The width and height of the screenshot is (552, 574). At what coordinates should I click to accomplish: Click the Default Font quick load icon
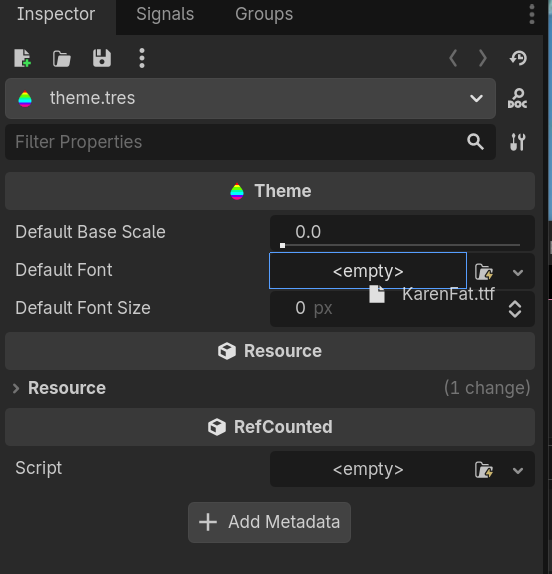pos(484,272)
